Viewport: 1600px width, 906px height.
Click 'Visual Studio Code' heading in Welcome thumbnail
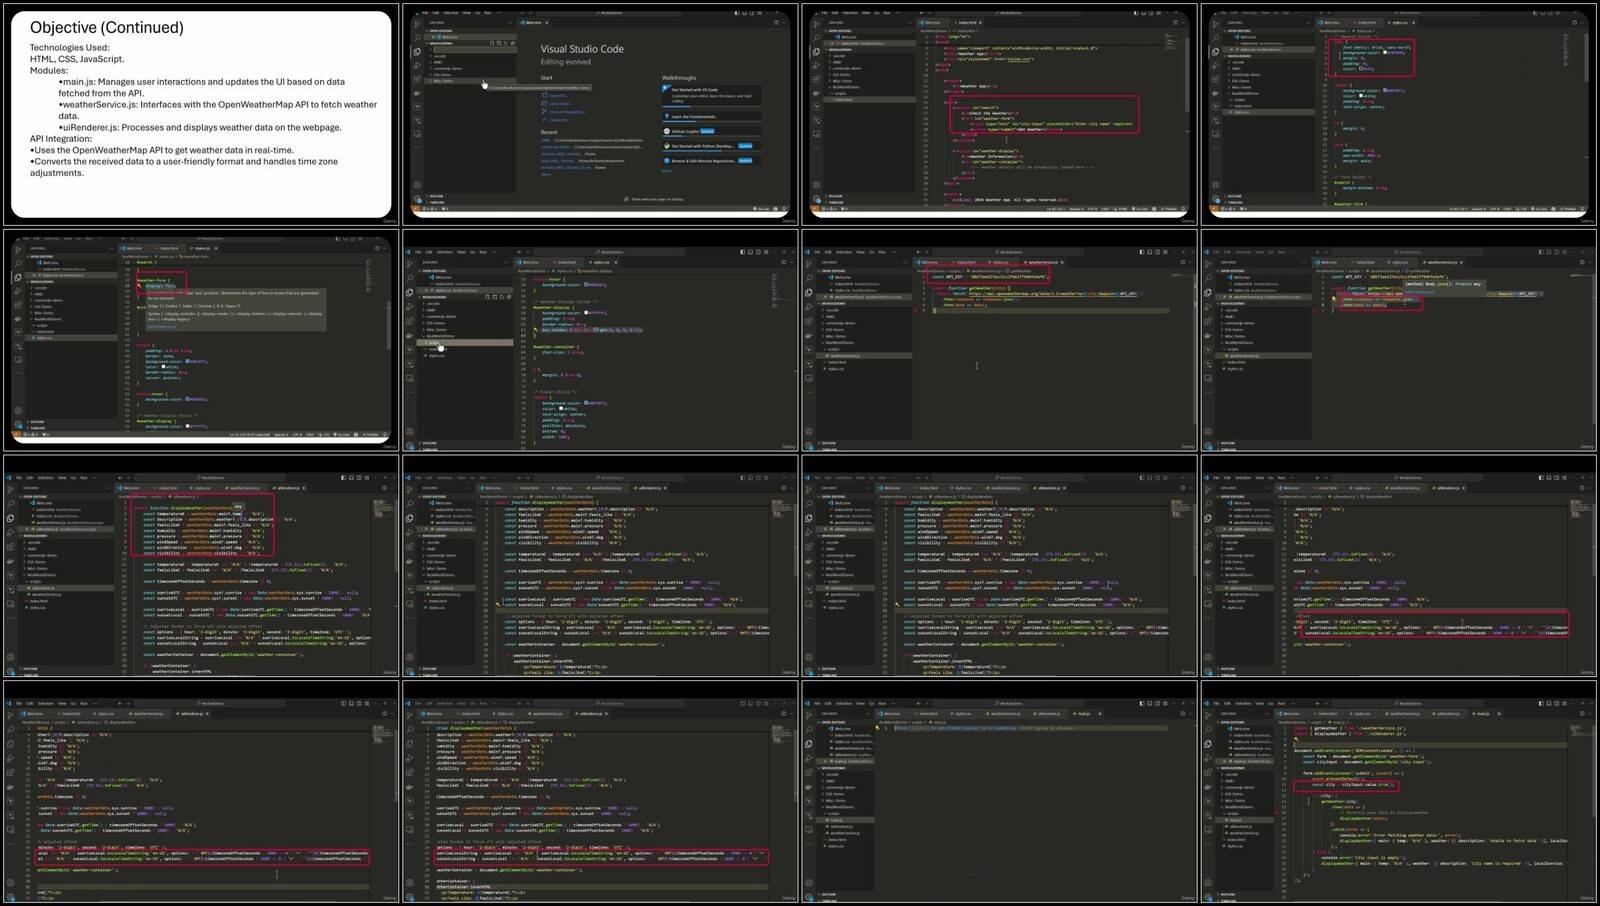[582, 49]
